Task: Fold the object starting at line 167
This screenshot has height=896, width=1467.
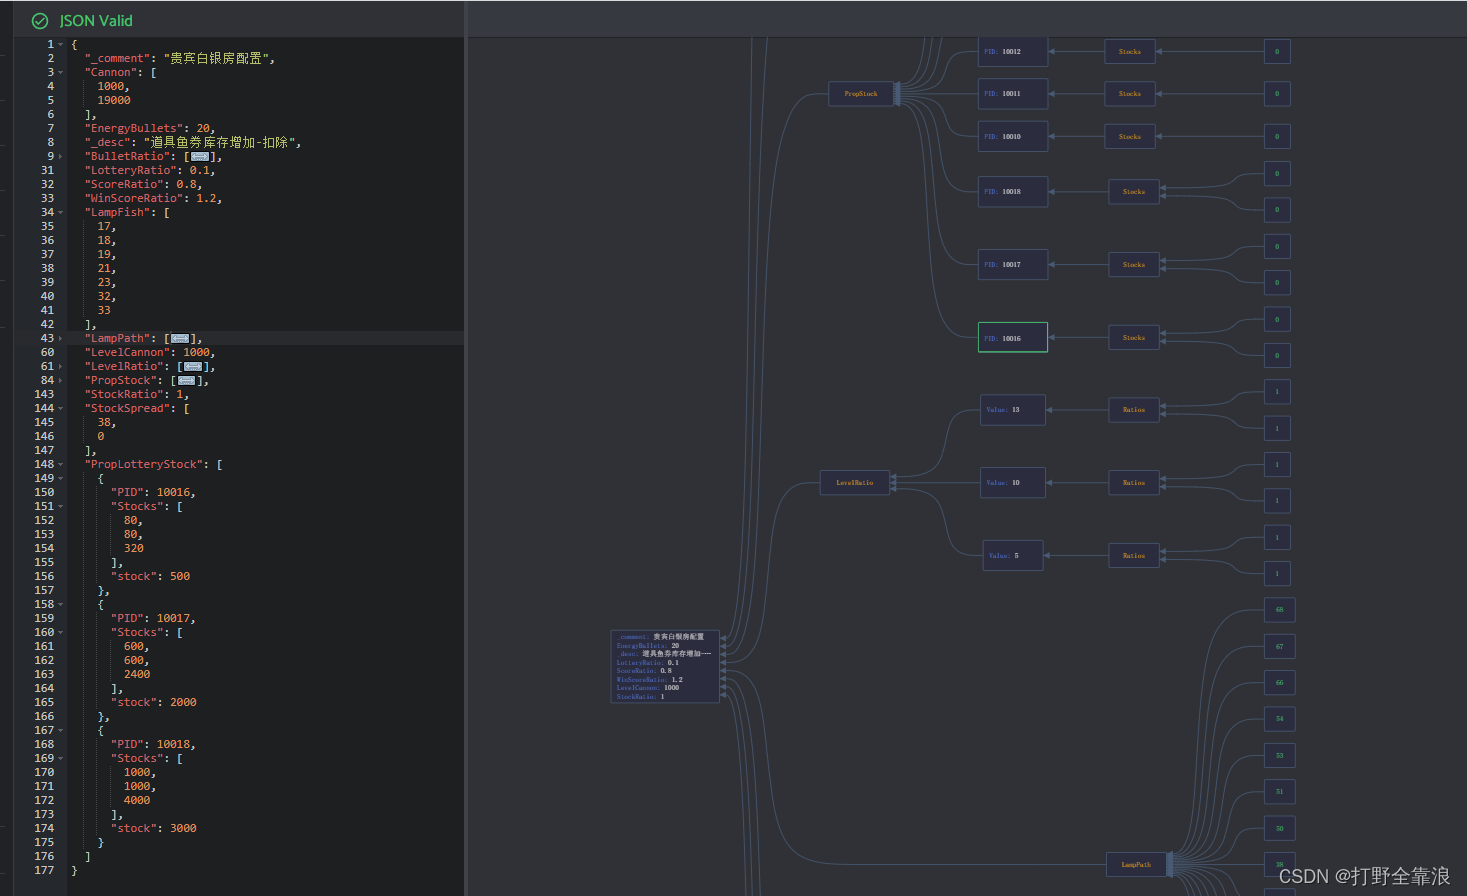Action: (x=60, y=731)
